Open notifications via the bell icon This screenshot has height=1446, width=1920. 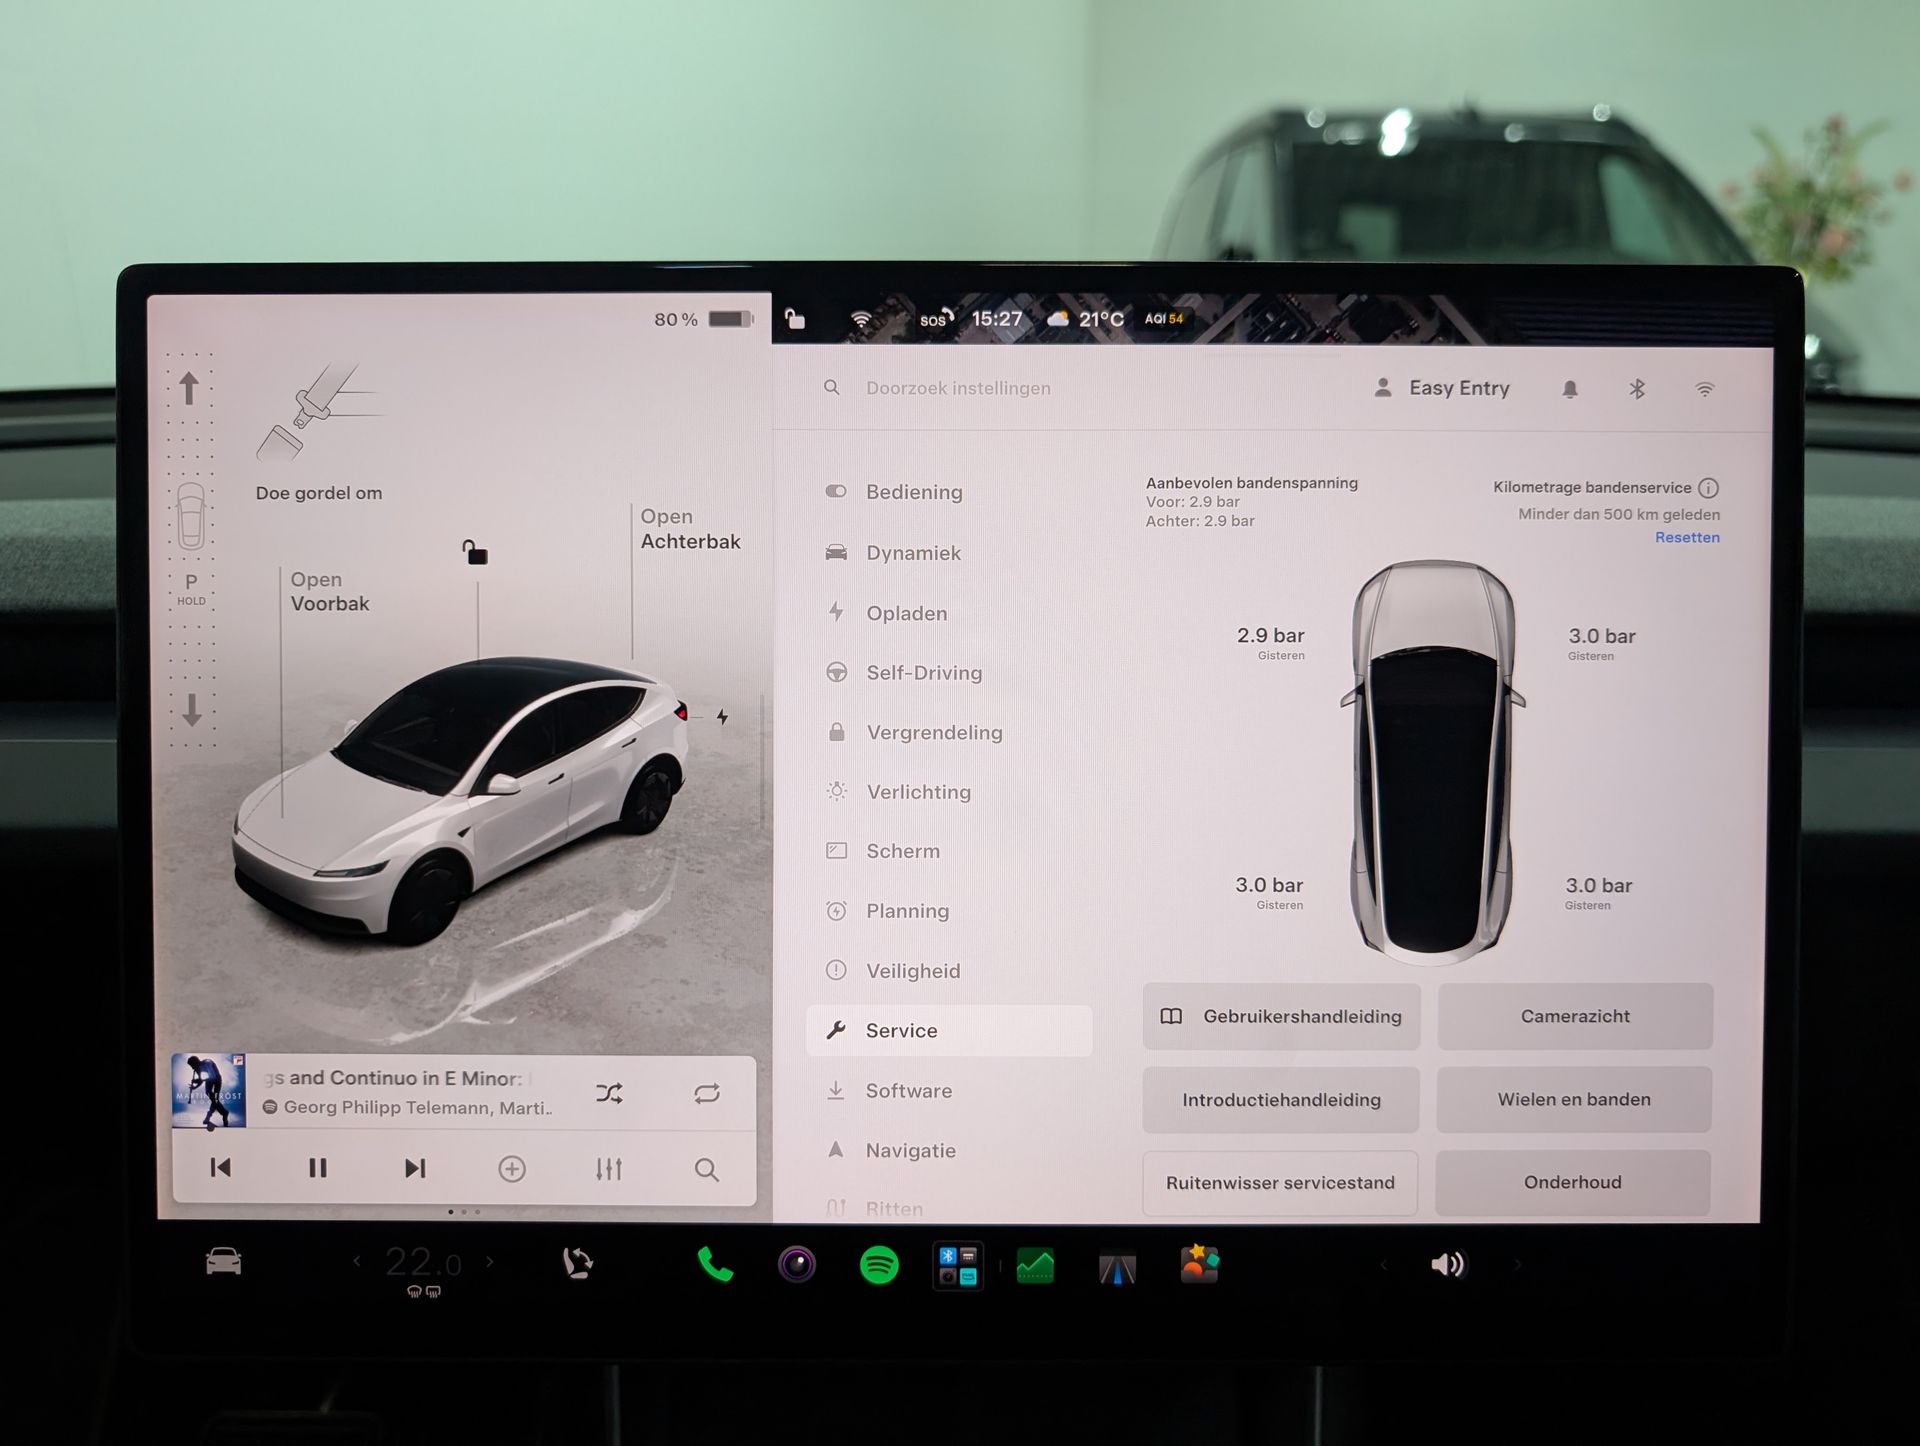[1570, 389]
